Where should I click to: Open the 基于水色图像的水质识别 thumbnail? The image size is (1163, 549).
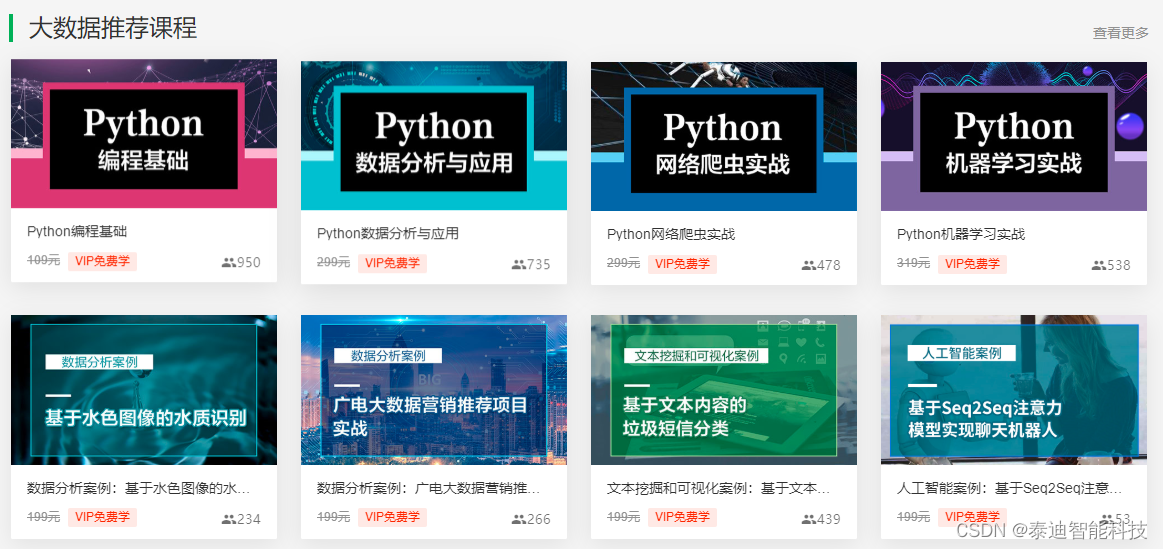[x=144, y=389]
